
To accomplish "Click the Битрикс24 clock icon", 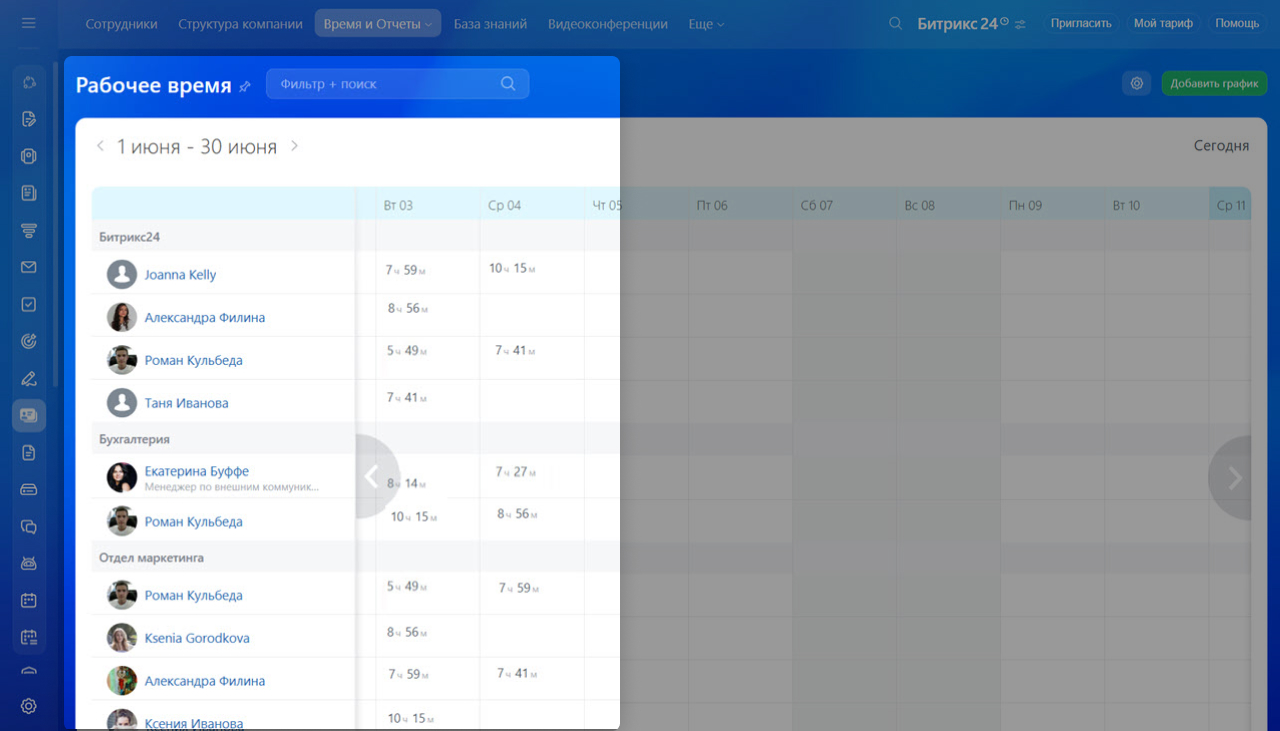I will point(1004,21).
